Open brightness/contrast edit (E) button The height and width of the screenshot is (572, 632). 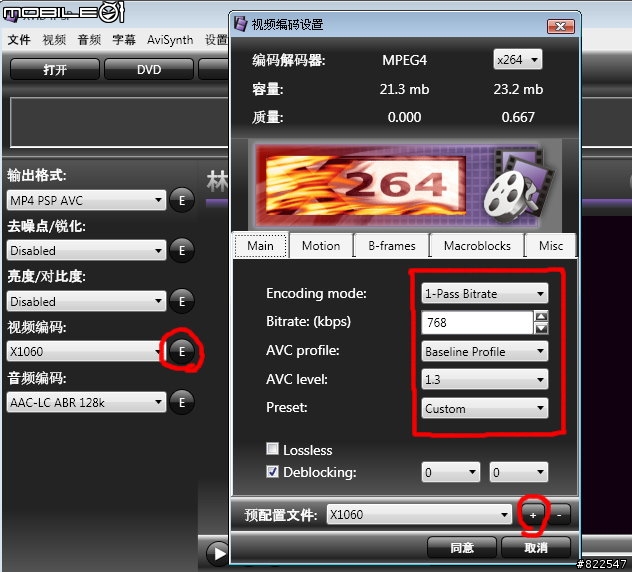(x=182, y=301)
